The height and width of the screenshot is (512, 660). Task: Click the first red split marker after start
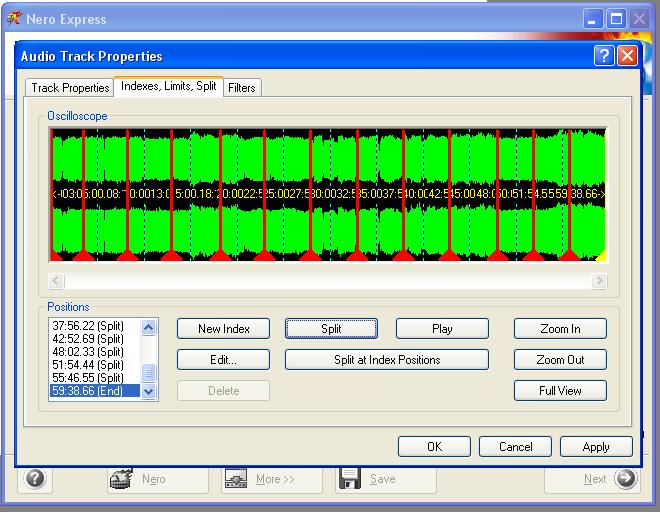(84, 255)
